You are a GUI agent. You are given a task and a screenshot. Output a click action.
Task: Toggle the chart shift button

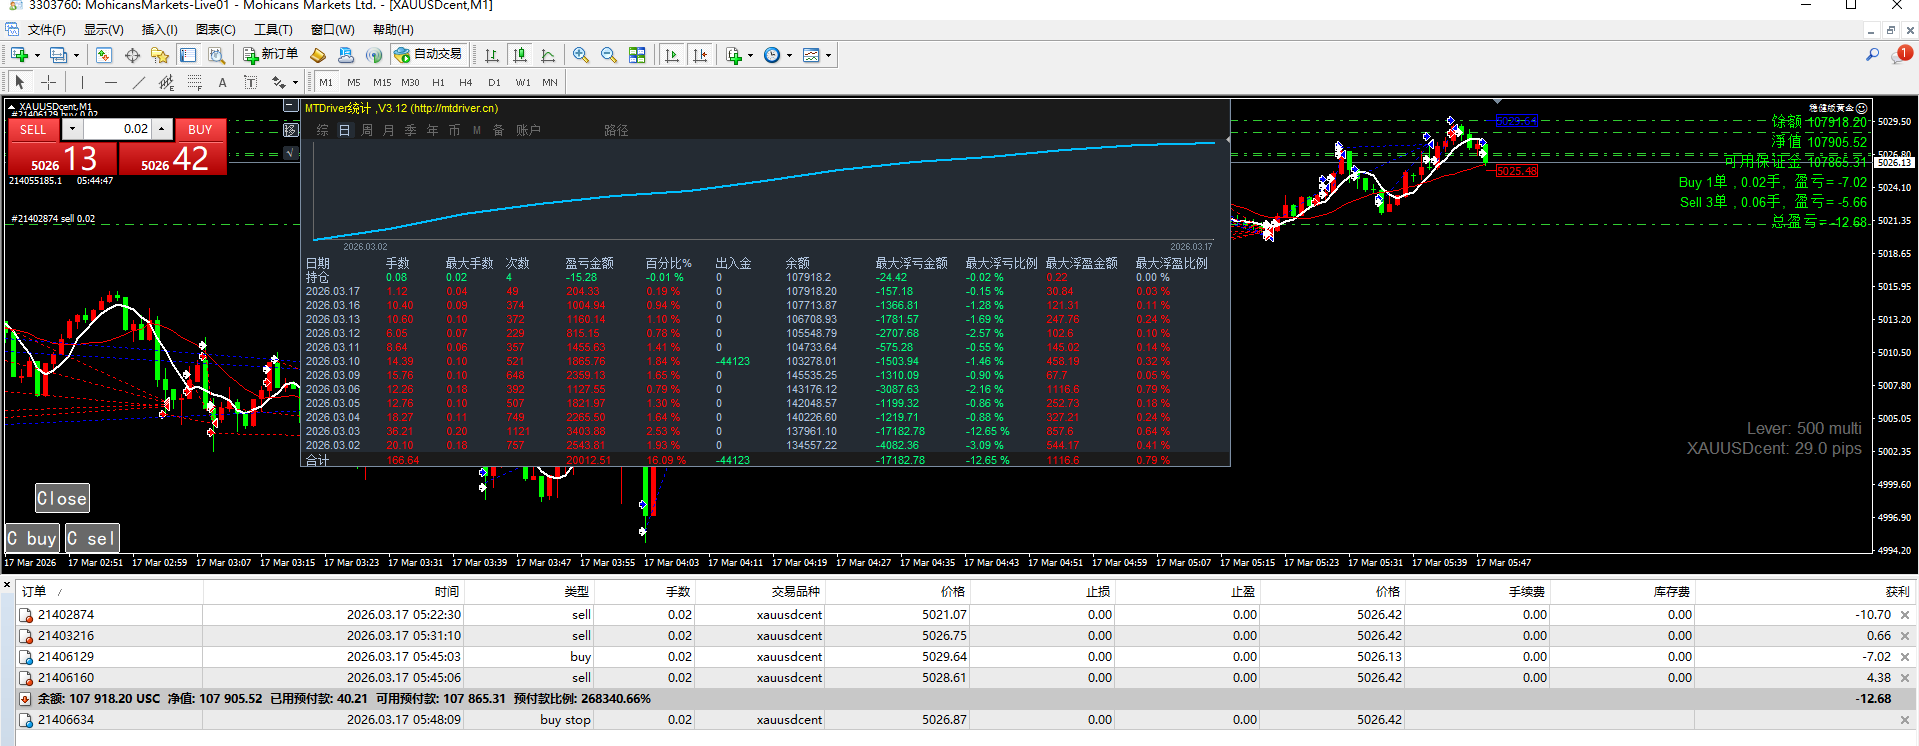[x=700, y=55]
